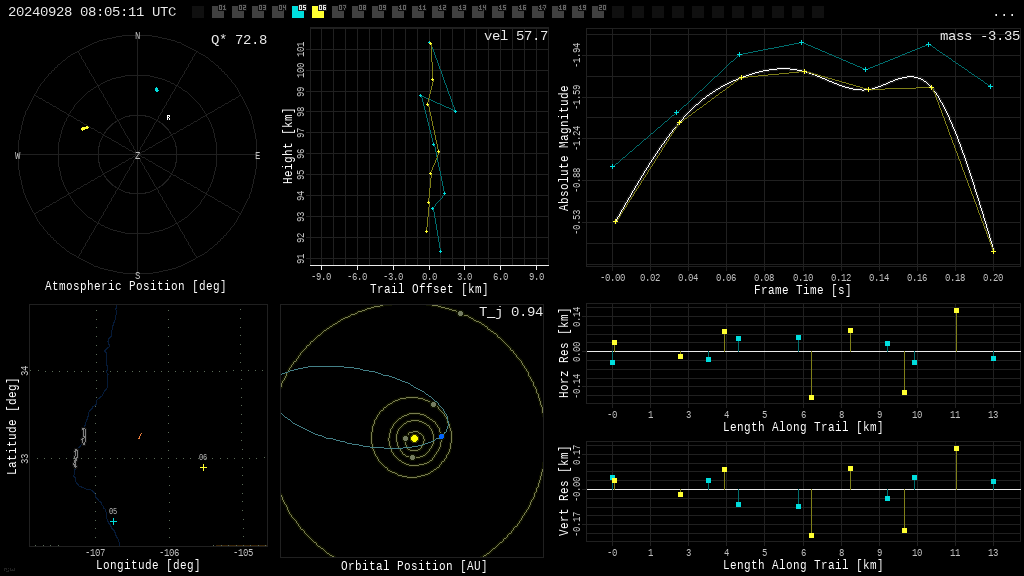Select the gray station 01 indicator
The width and height of the screenshot is (1024, 576).
pyautogui.click(x=218, y=12)
